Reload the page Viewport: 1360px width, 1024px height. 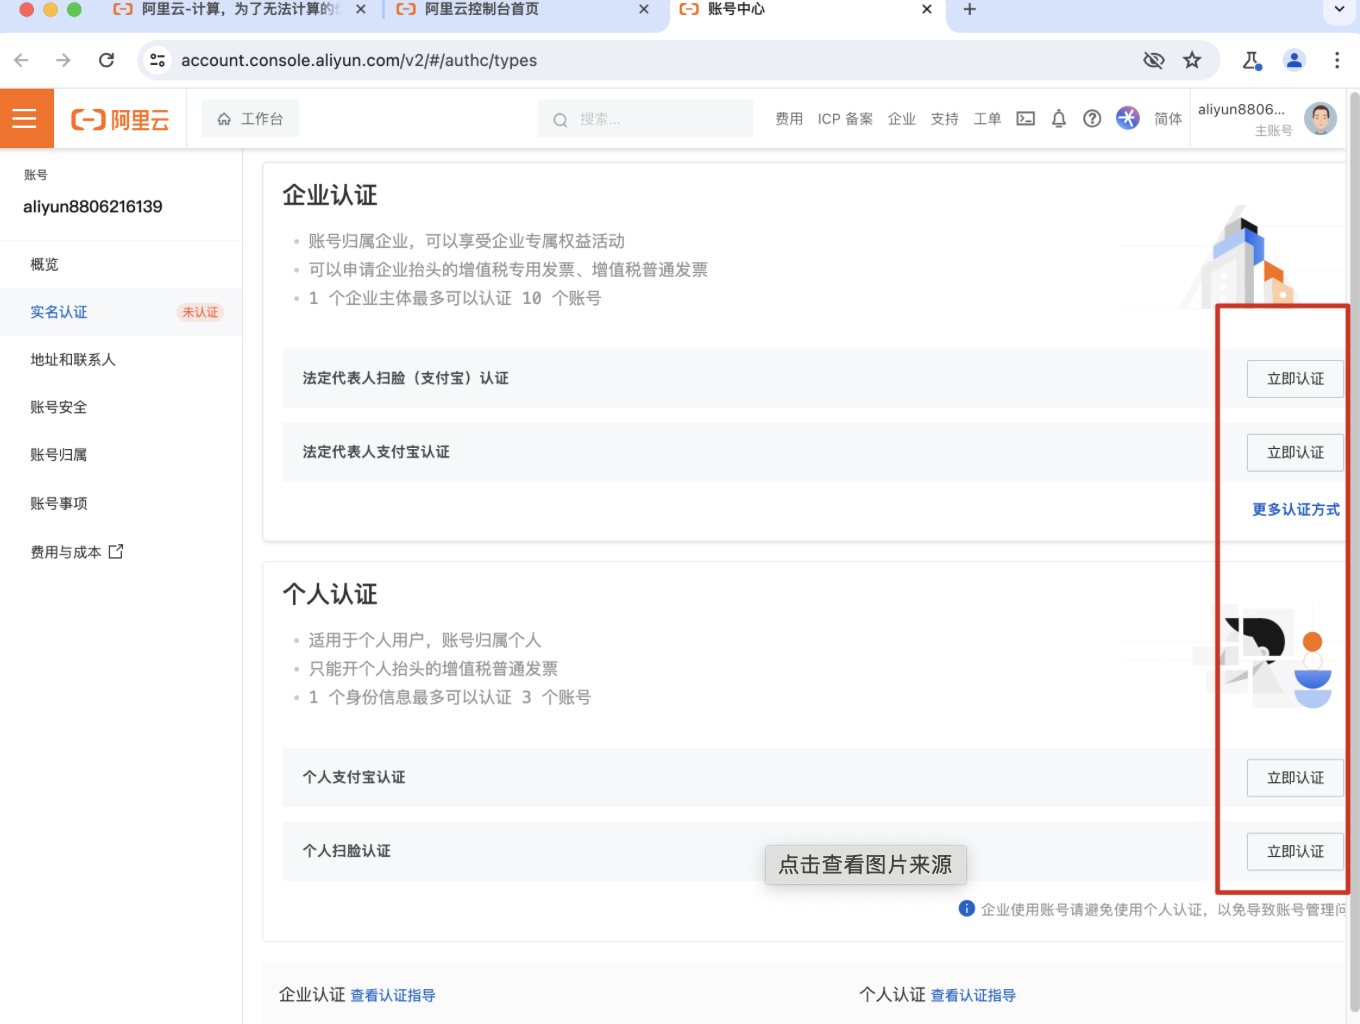pyautogui.click(x=107, y=60)
